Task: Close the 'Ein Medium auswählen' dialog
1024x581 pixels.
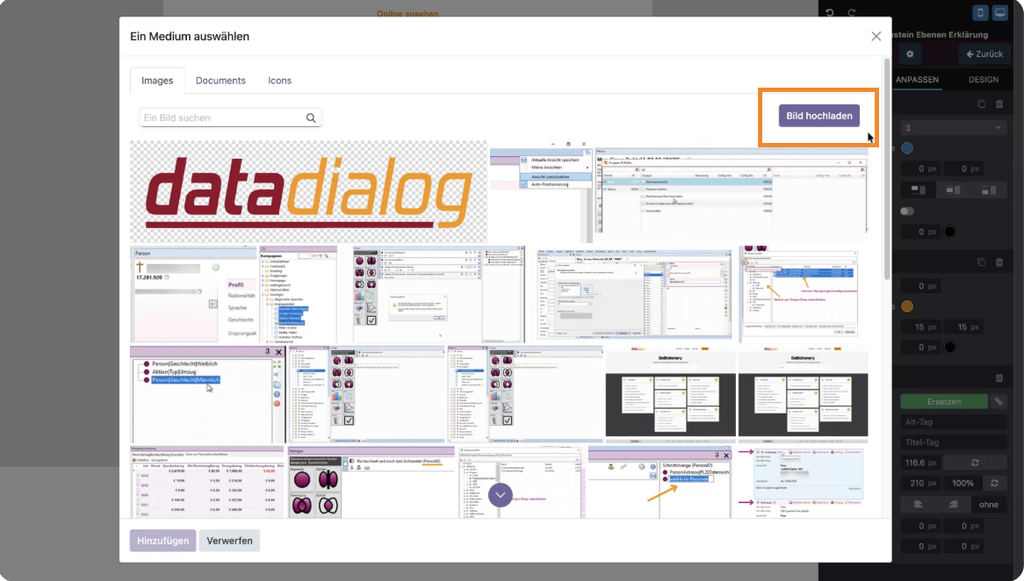Action: coord(876,37)
